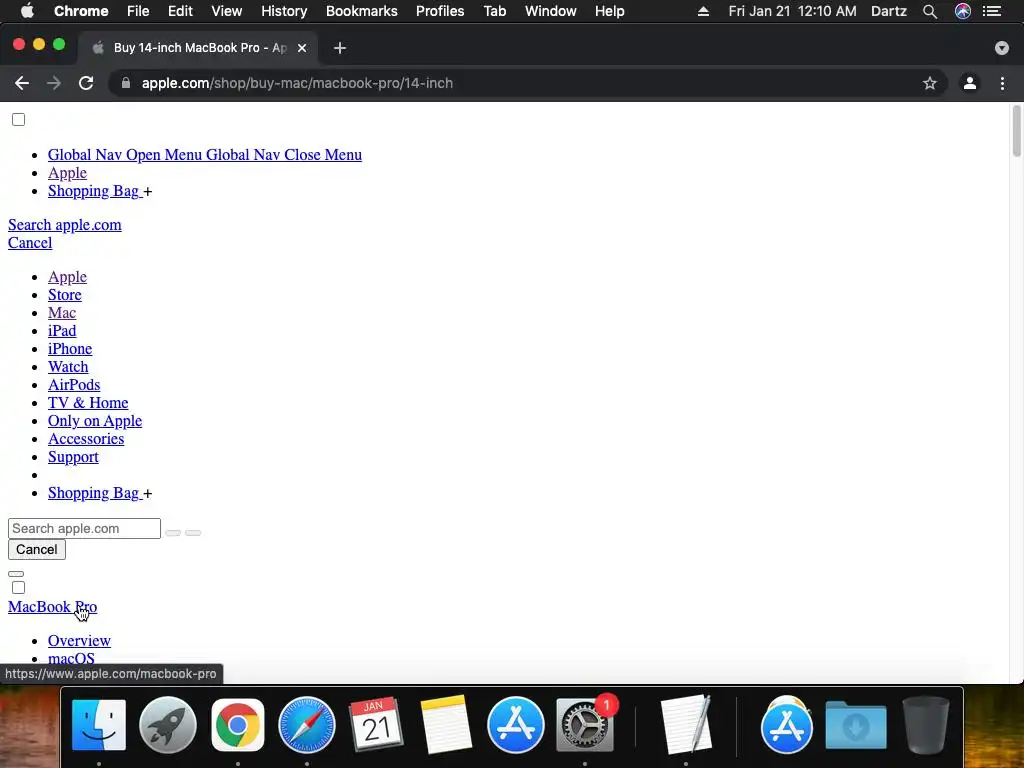The height and width of the screenshot is (768, 1024).
Task: Open the Chrome application menu
Action: point(81,11)
